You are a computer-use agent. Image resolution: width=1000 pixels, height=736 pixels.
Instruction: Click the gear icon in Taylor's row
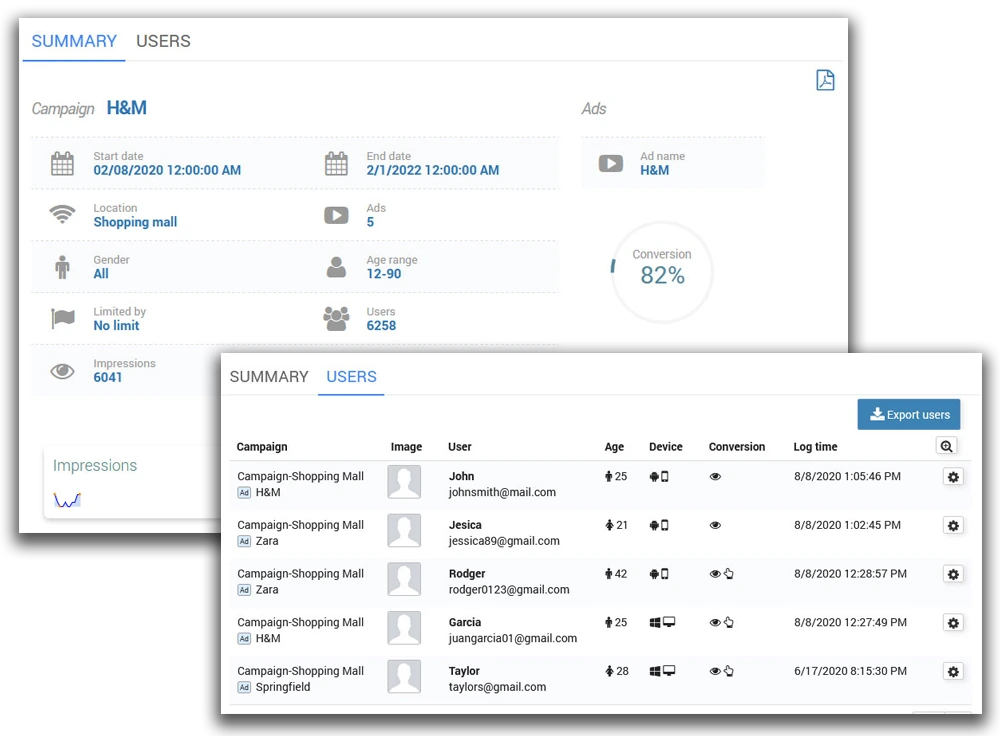953,671
